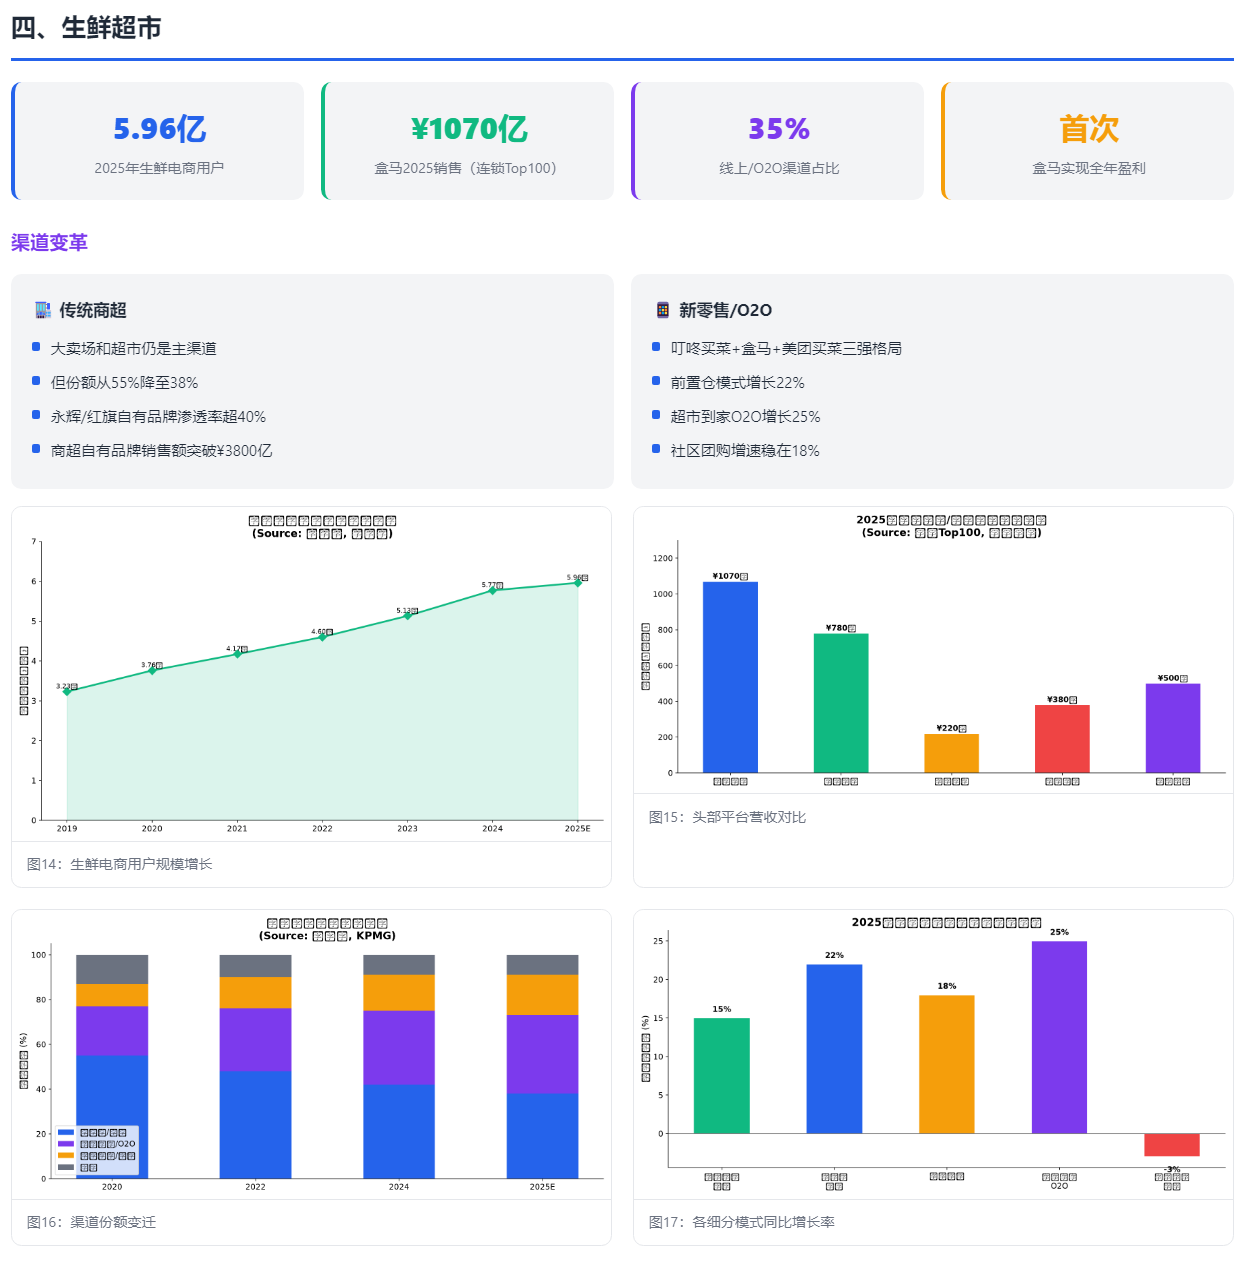Click the 四、生鲜超市 page title
The height and width of the screenshot is (1277, 1260).
pyautogui.click(x=86, y=28)
